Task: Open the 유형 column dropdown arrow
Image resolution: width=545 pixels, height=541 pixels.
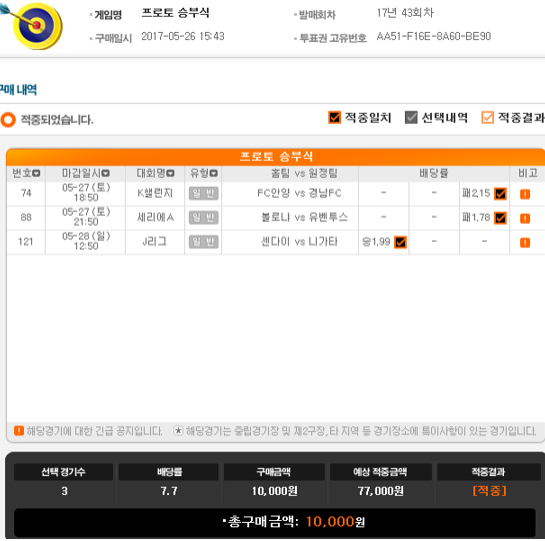Action: coord(214,173)
